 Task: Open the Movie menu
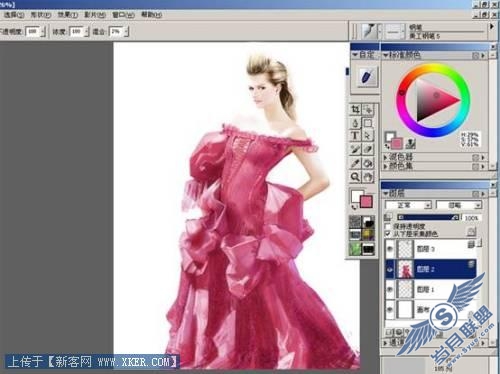(95, 15)
